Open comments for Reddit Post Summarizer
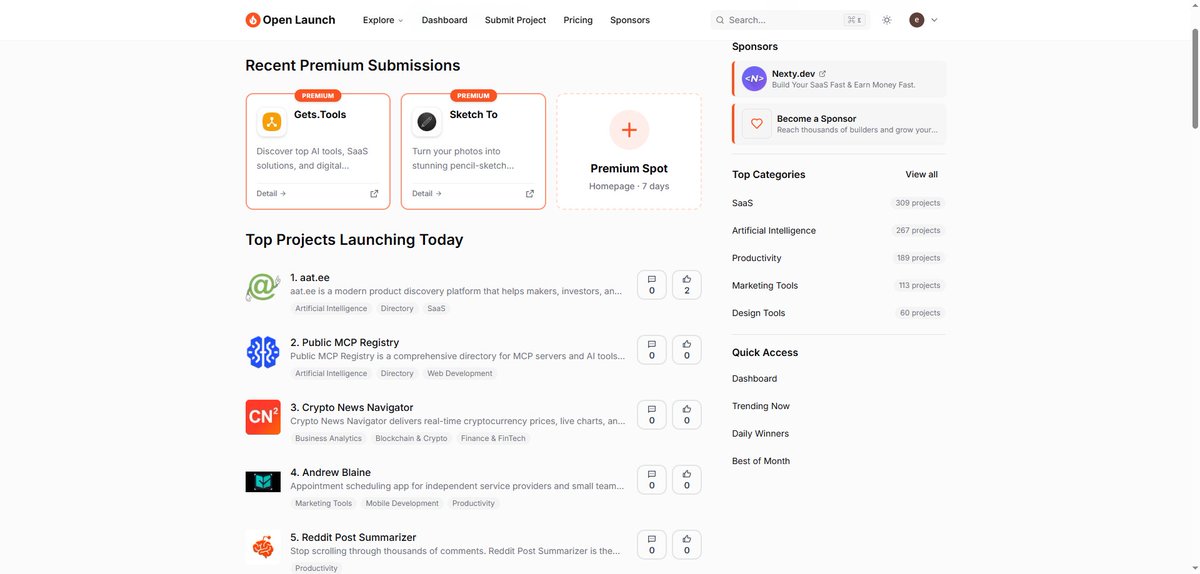 pyautogui.click(x=652, y=545)
